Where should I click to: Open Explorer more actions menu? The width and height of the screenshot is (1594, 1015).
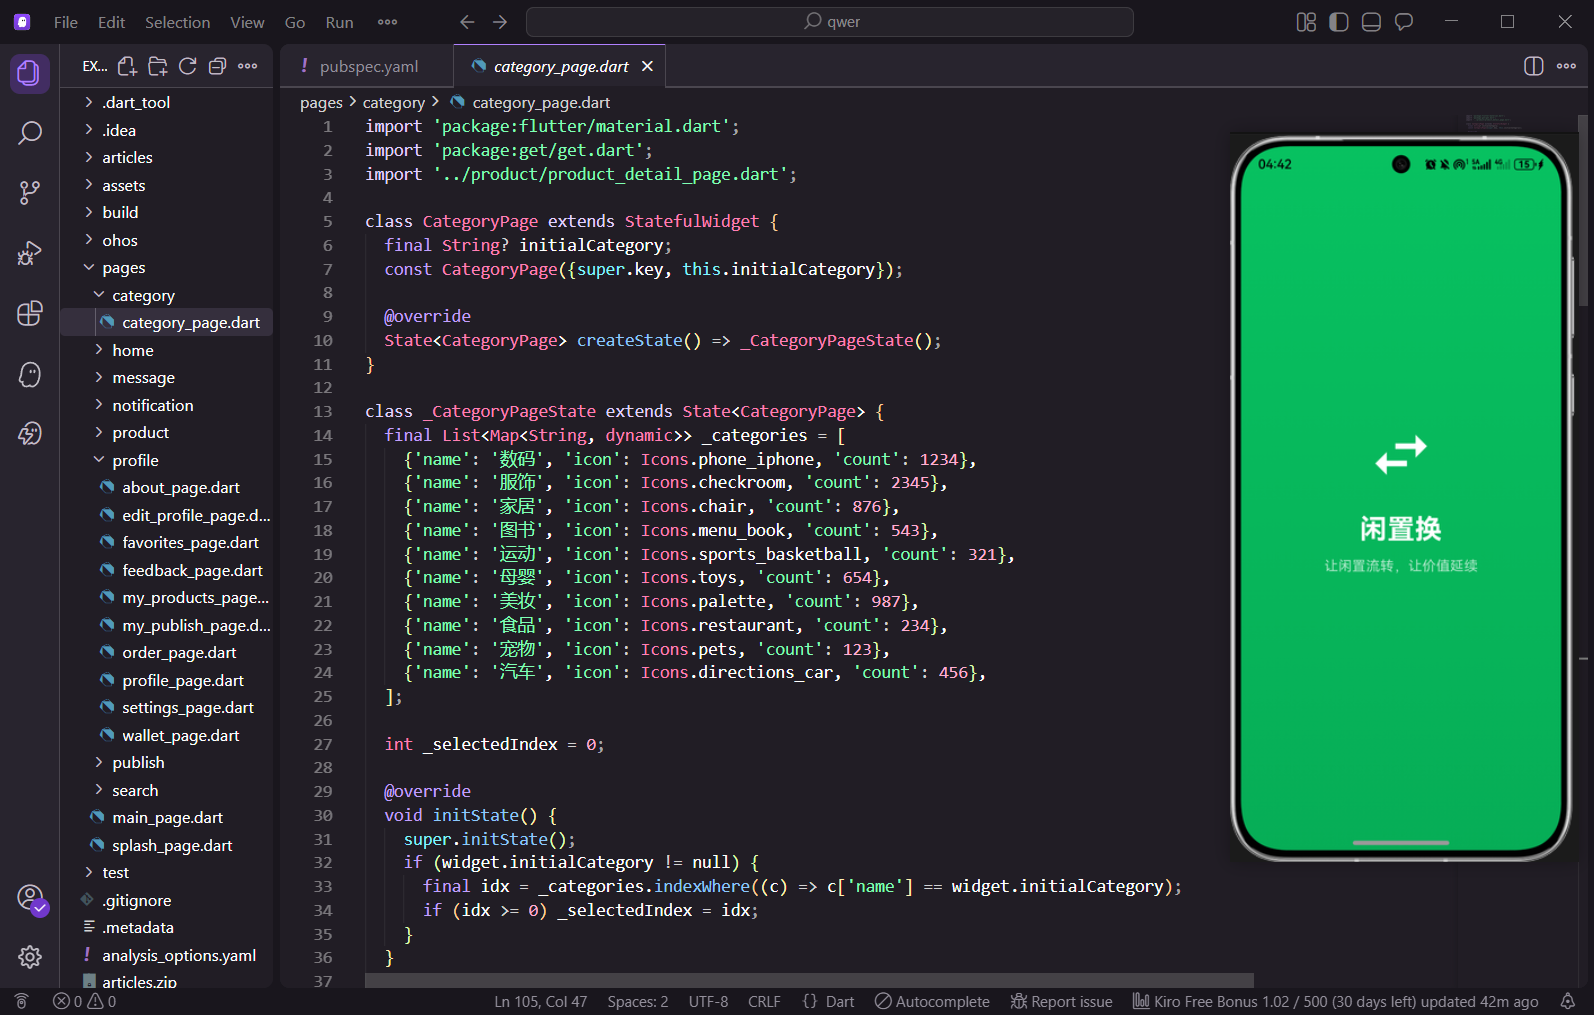point(248,66)
